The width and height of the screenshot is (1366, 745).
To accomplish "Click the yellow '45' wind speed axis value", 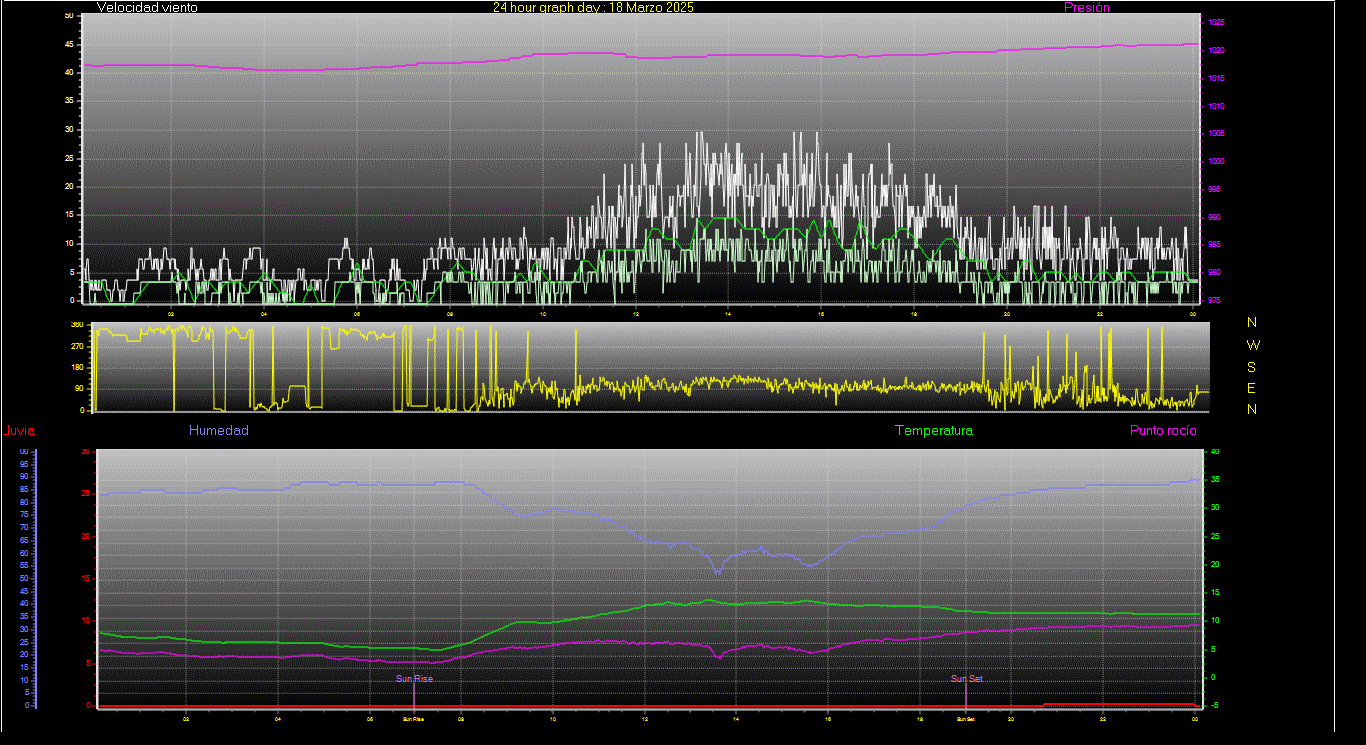I will tap(68, 45).
